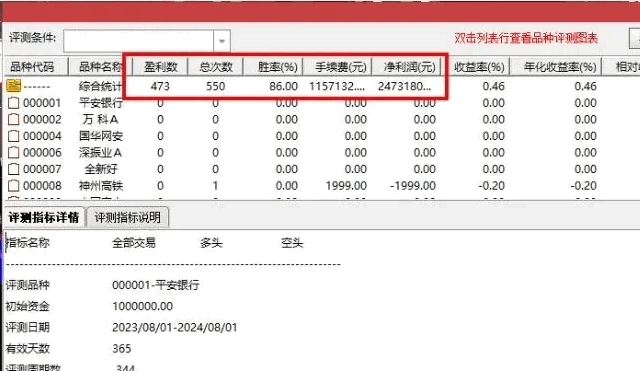The width and height of the screenshot is (640, 371).
Task: Click the 全部交易 column label
Action: [x=134, y=243]
